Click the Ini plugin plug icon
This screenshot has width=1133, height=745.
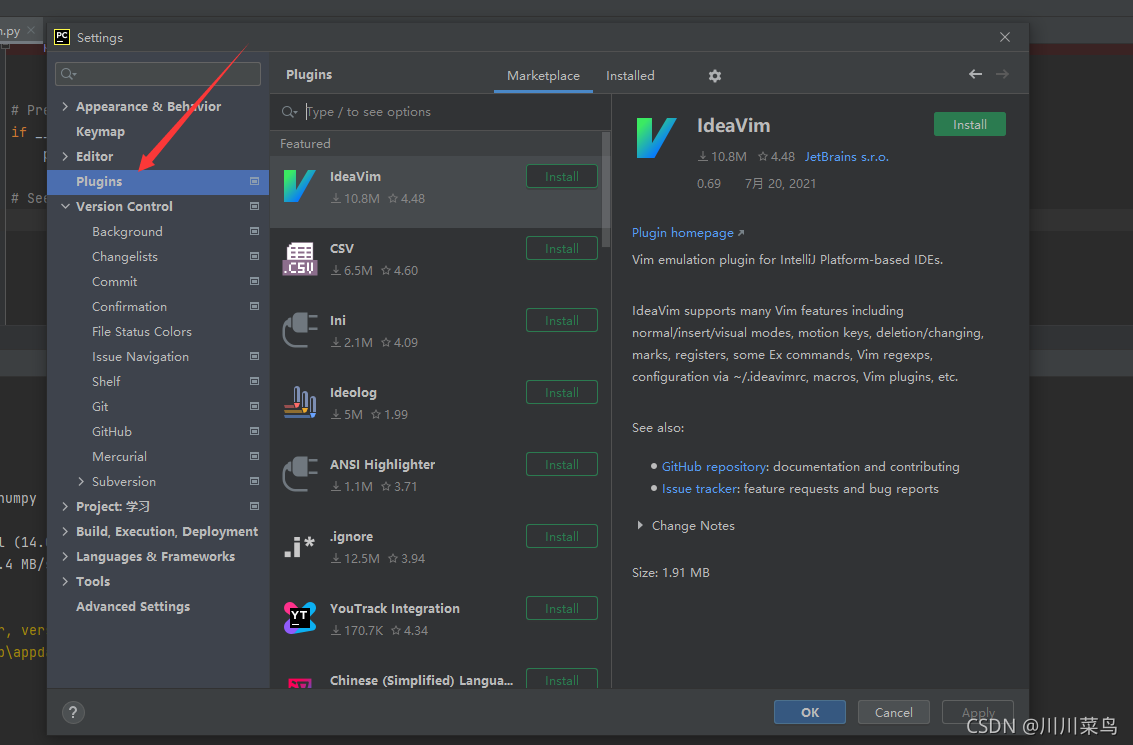(299, 330)
